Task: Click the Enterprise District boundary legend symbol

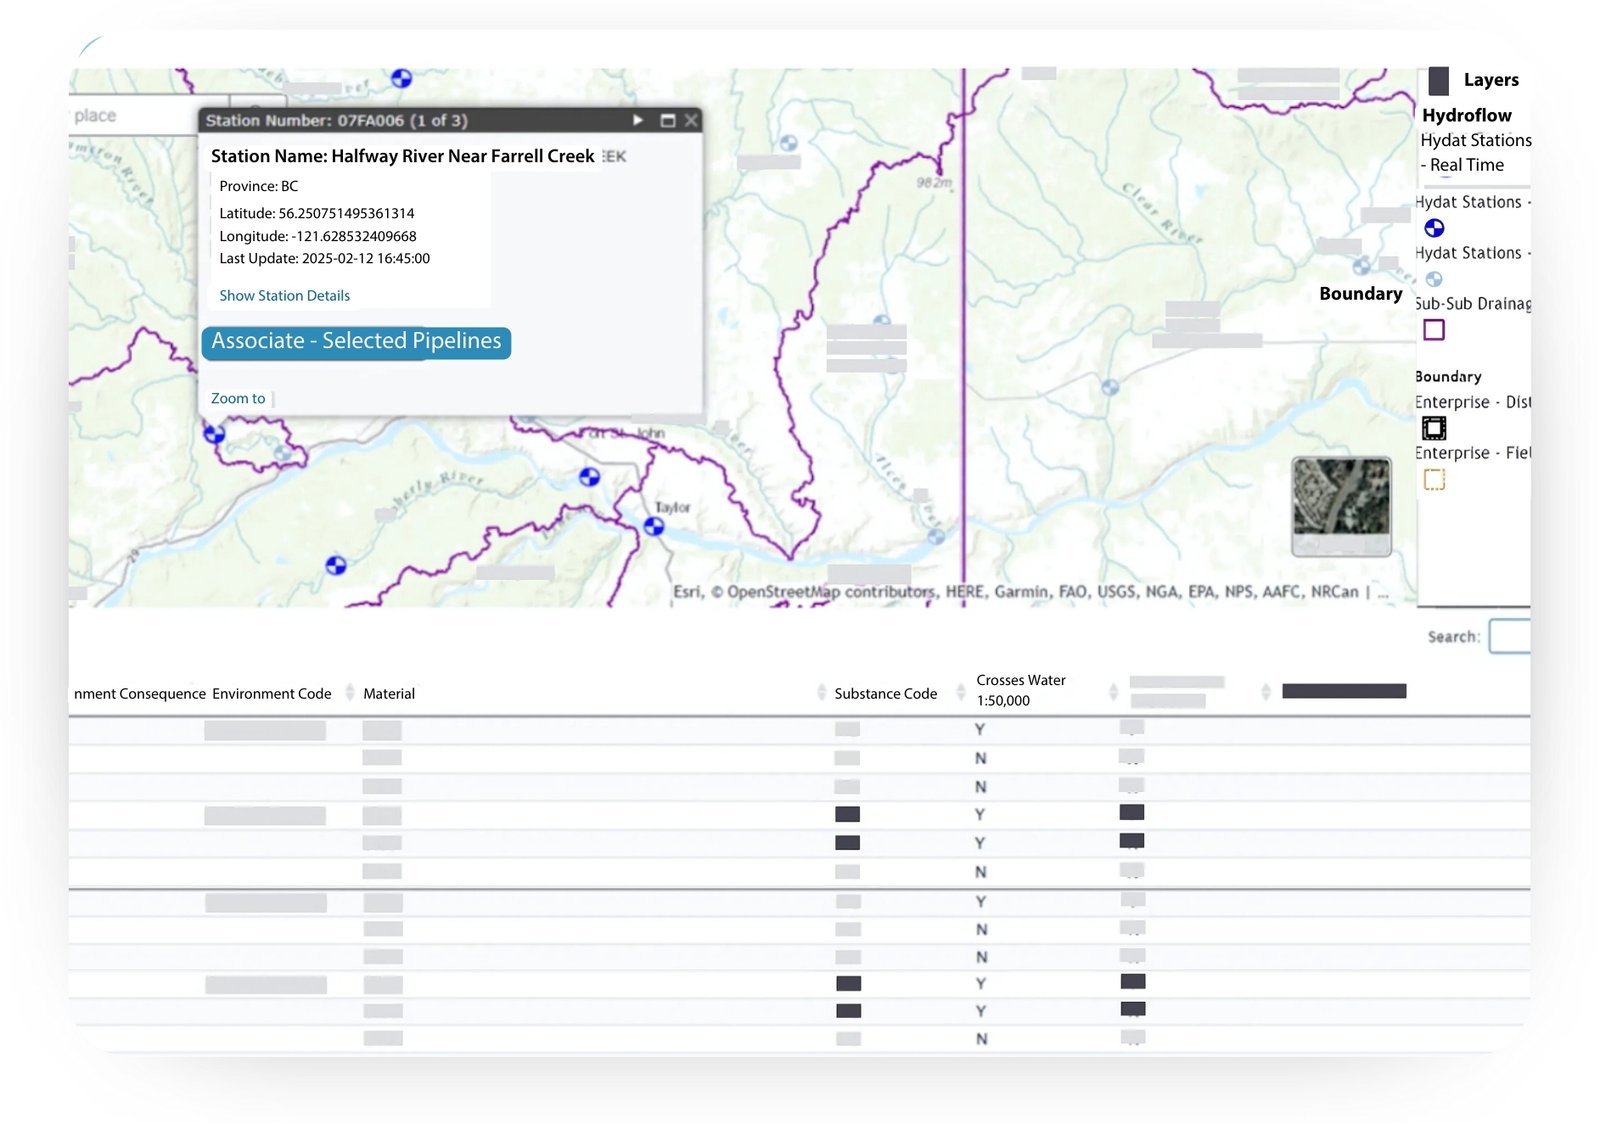Action: coord(1434,428)
